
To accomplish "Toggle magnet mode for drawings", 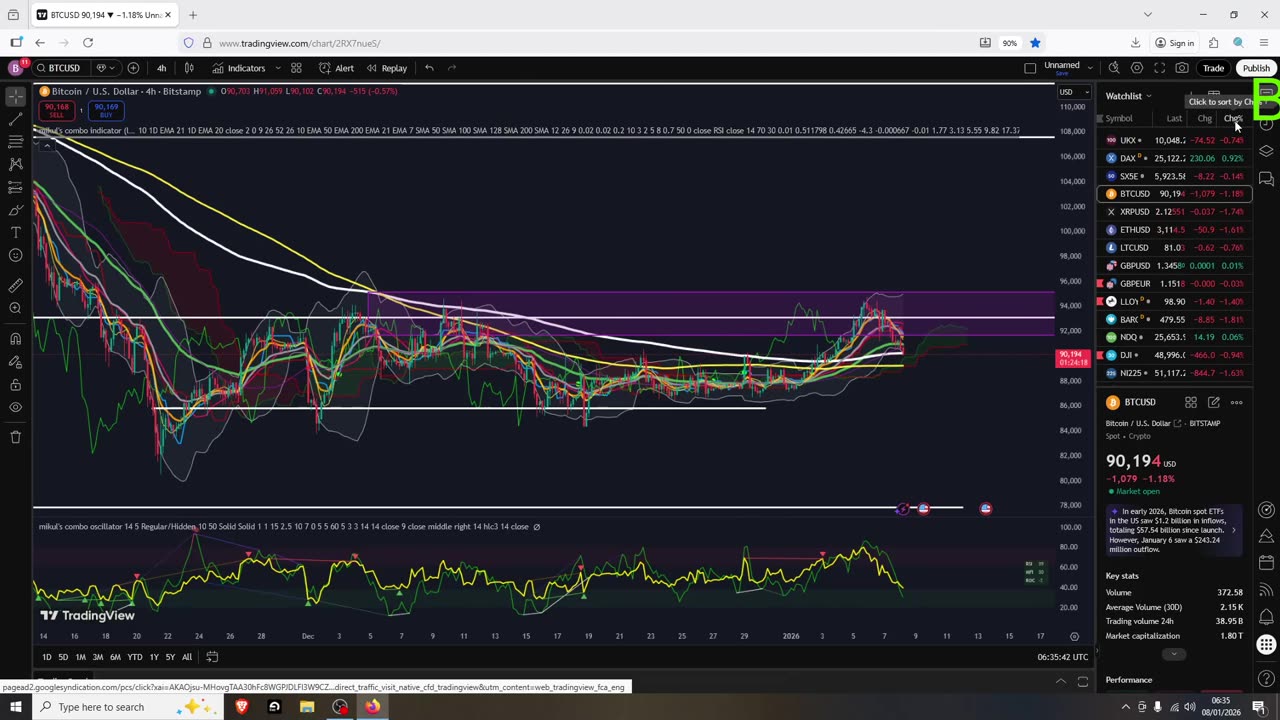I will [x=16, y=339].
